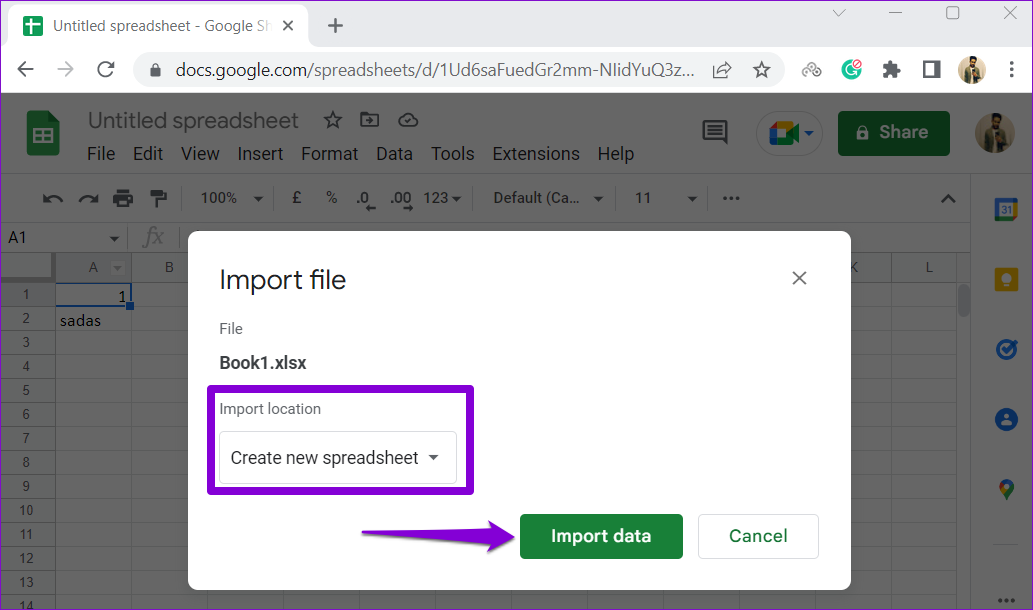This screenshot has height=610, width=1033.
Task: Format as percent with % icon
Action: [x=331, y=198]
